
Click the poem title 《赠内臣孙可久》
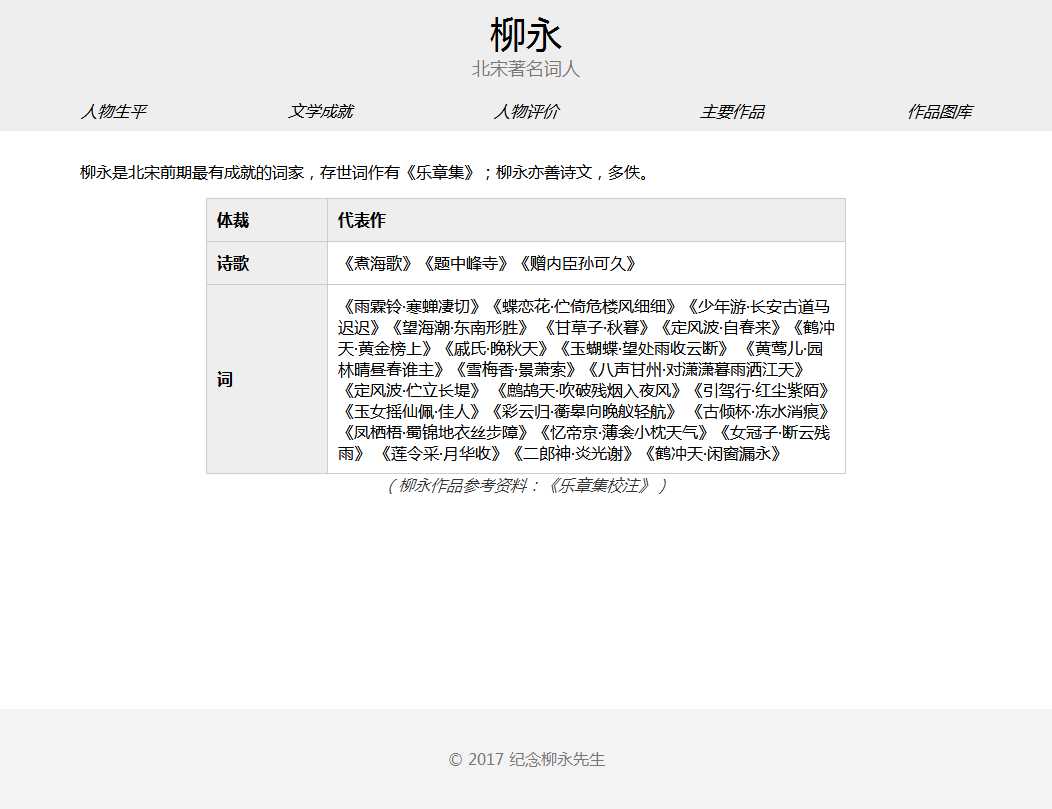(577, 264)
